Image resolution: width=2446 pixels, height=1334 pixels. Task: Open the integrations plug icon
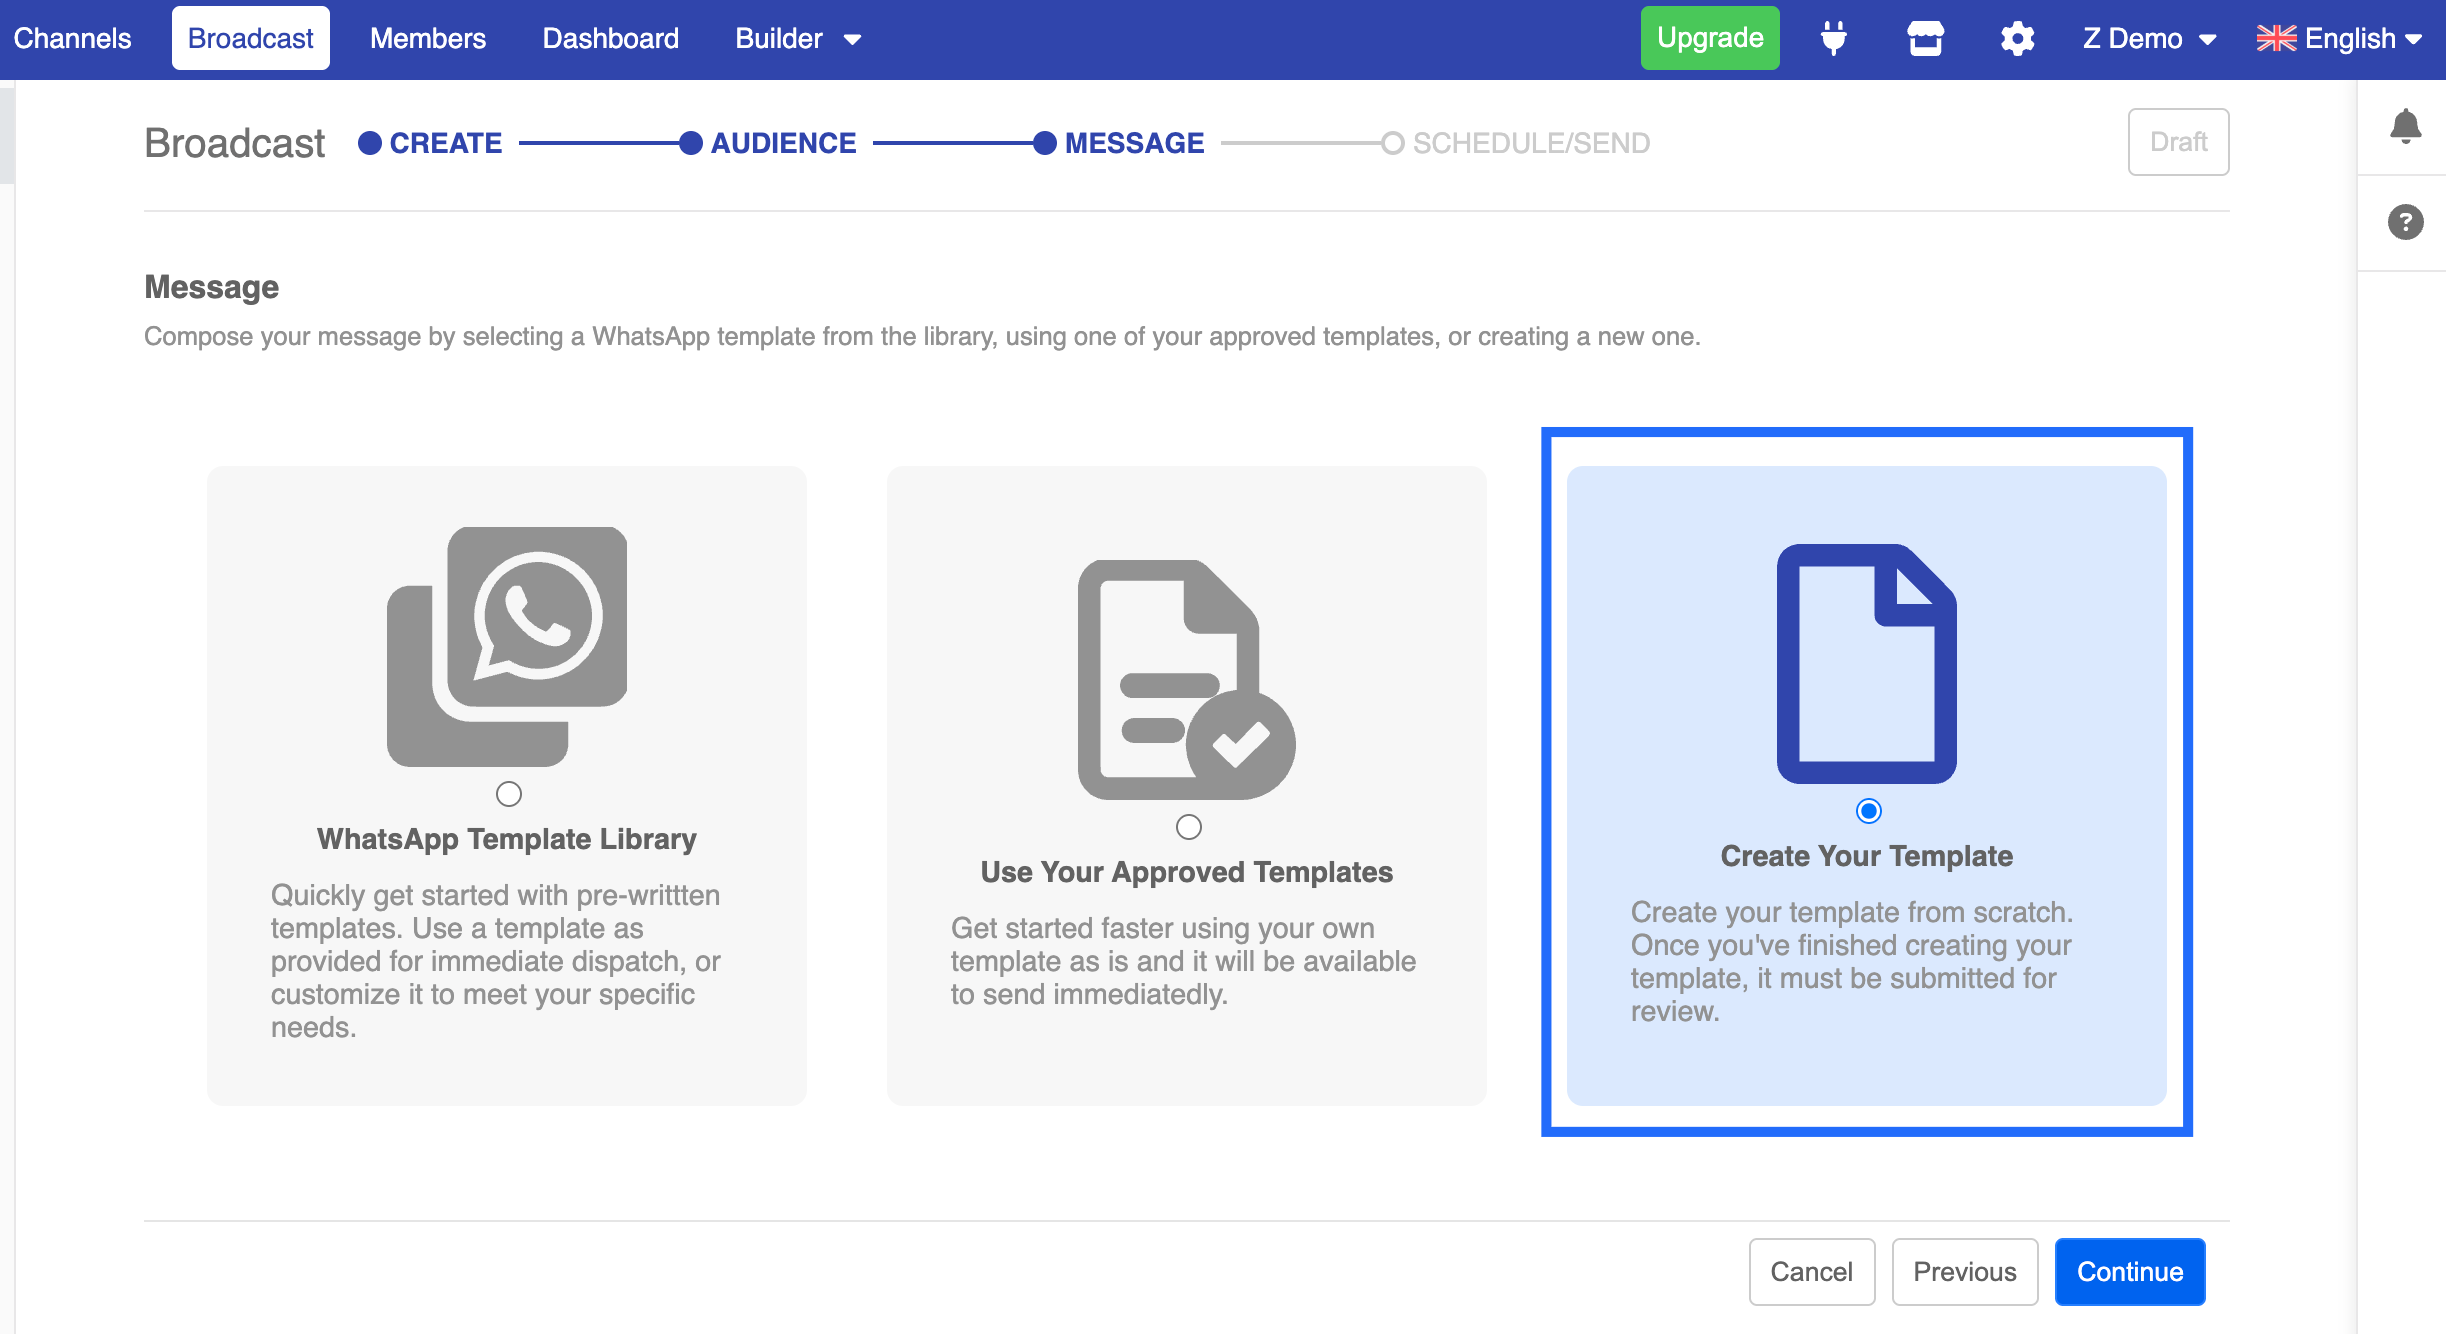tap(1833, 39)
